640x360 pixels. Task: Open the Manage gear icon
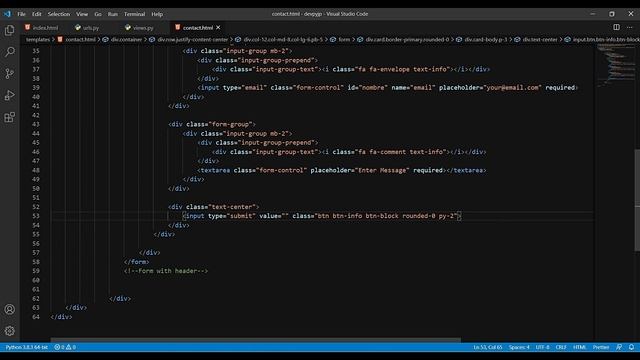9,331
